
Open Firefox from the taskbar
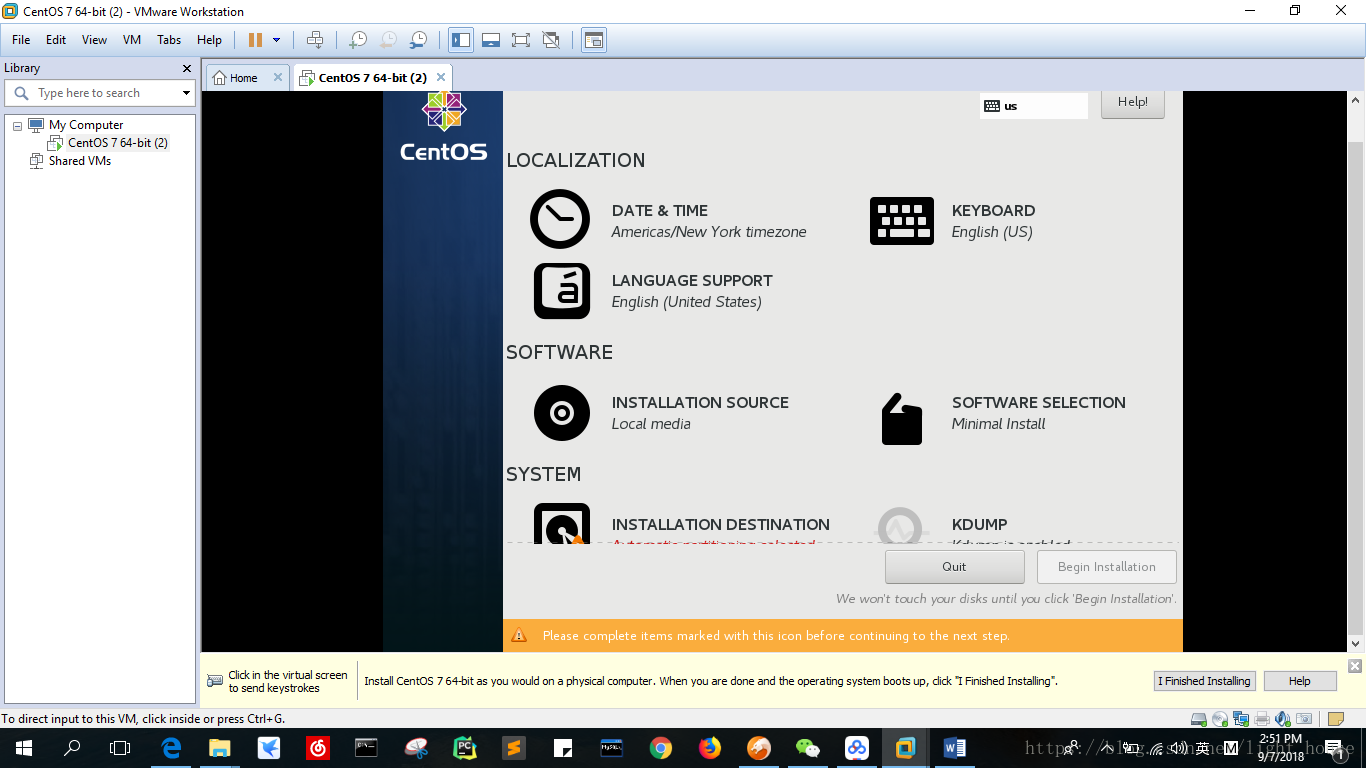click(x=709, y=748)
